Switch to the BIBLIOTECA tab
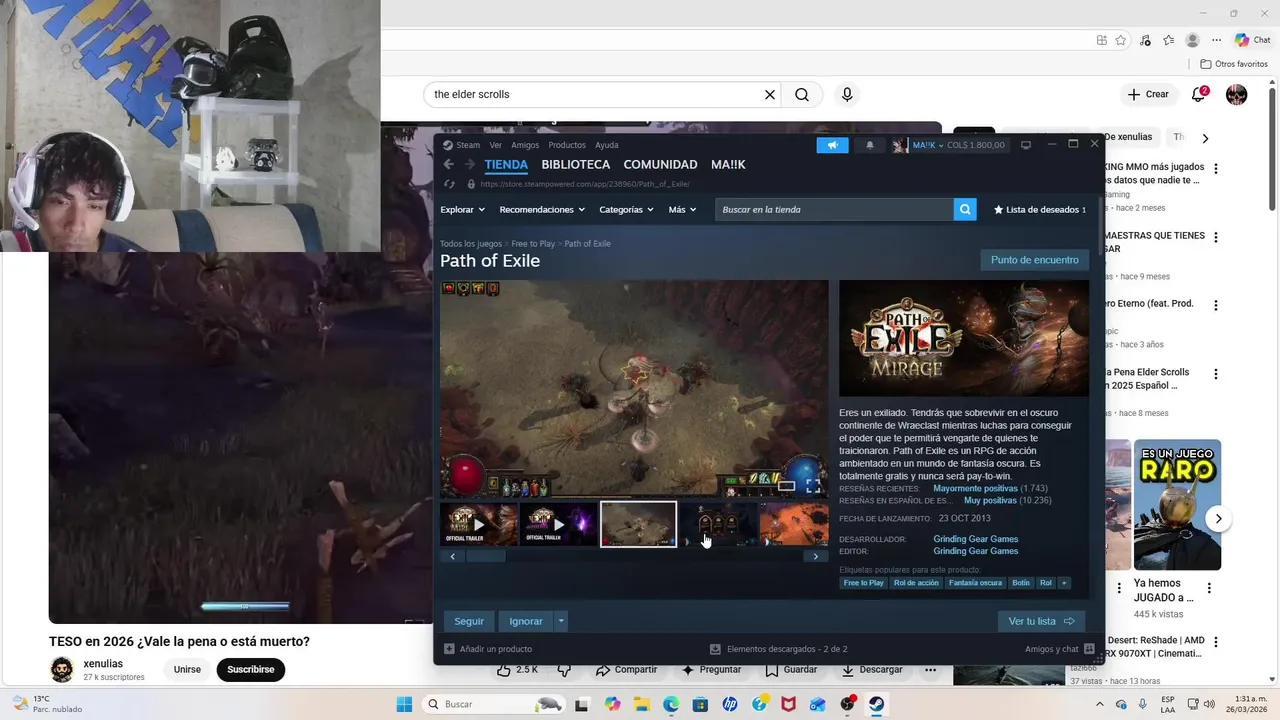Screen dimensions: 1280x720 [576, 164]
